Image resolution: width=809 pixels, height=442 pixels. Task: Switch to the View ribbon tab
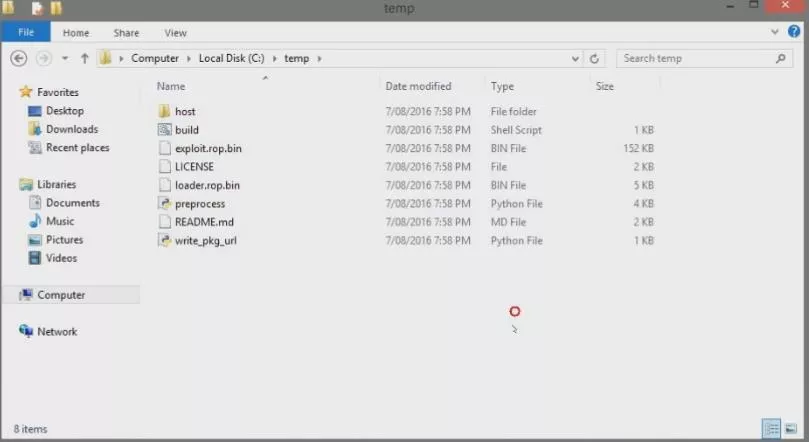point(175,33)
